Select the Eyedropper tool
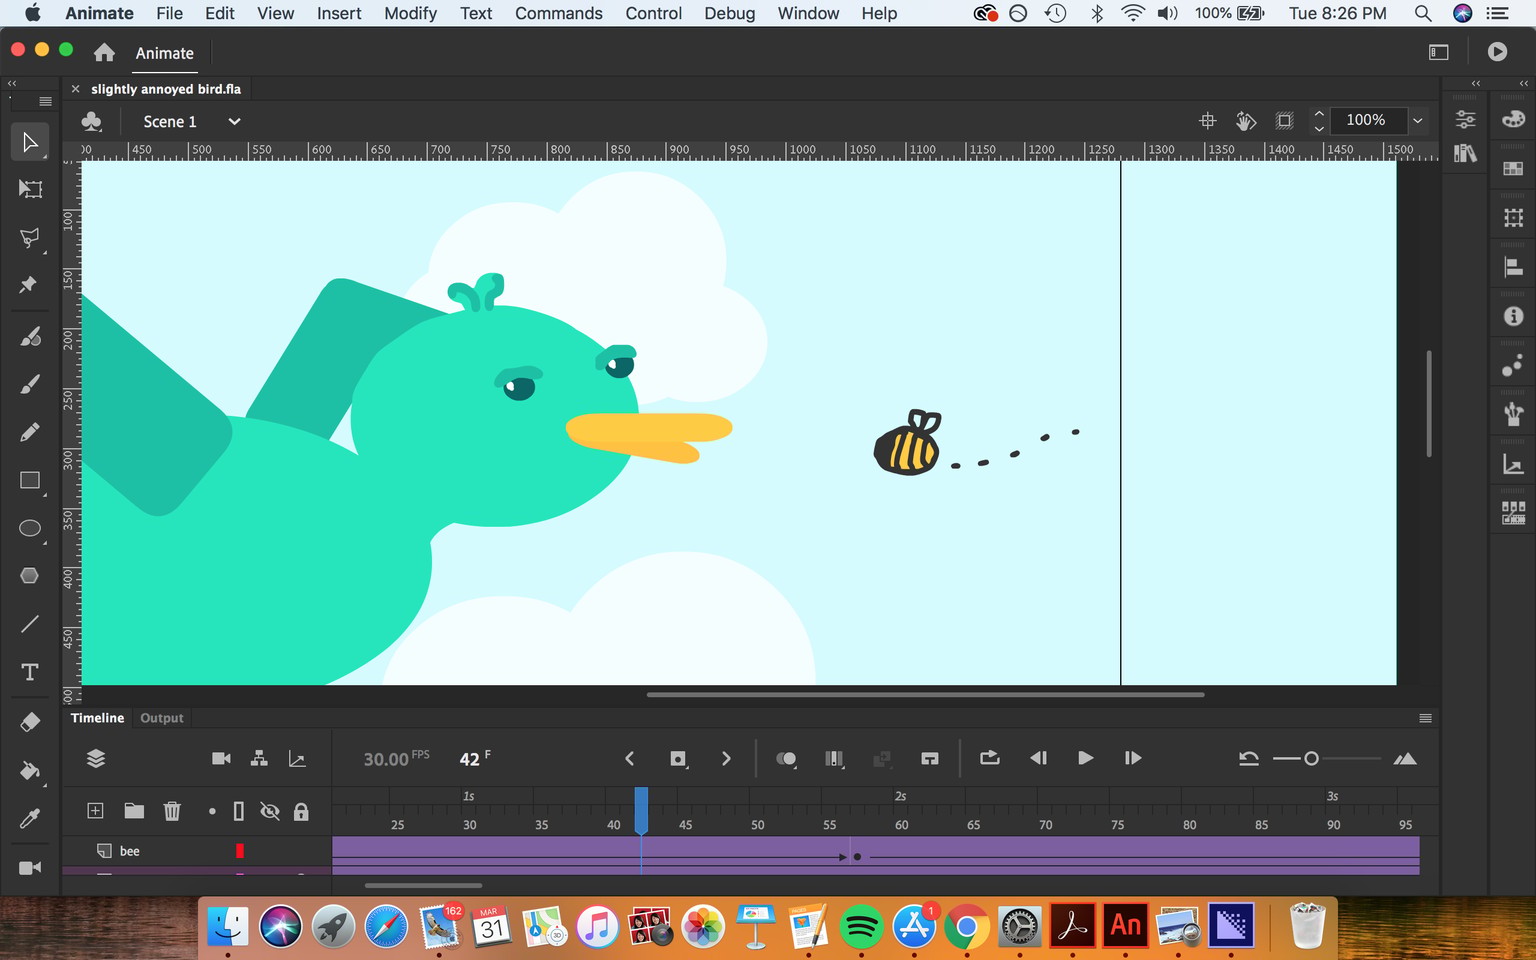Screen dimensions: 1536x960 click(x=30, y=818)
